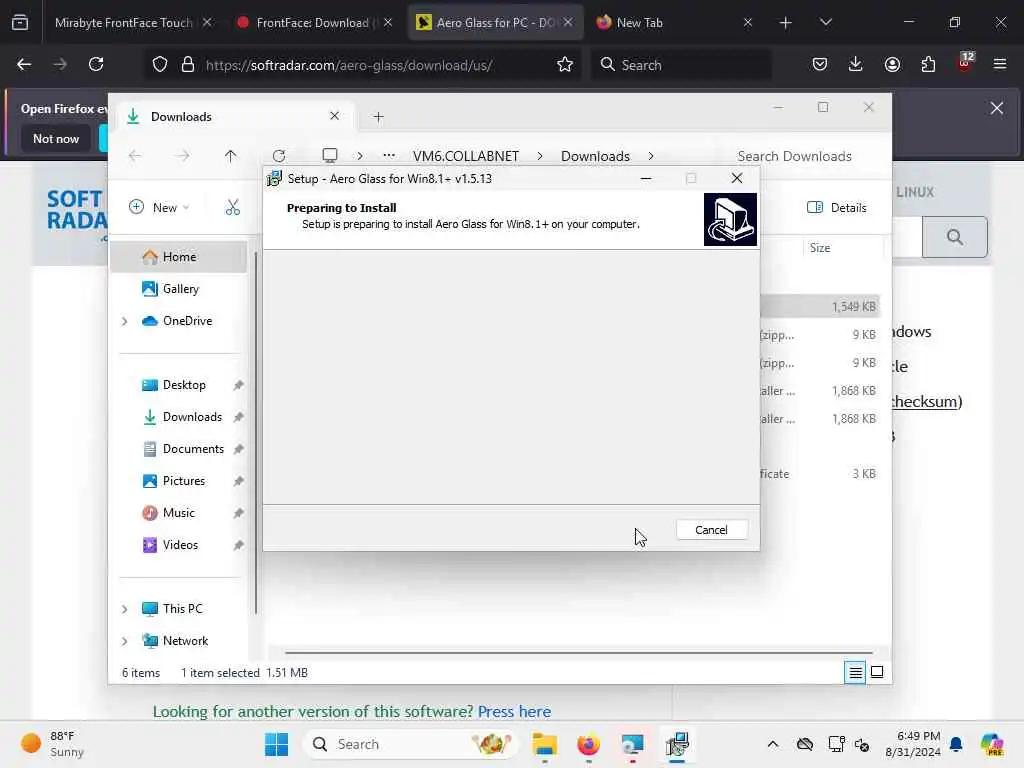Screen dimensions: 1024x768
Task: Select file row sized 1,549 KB
Action: [820, 306]
